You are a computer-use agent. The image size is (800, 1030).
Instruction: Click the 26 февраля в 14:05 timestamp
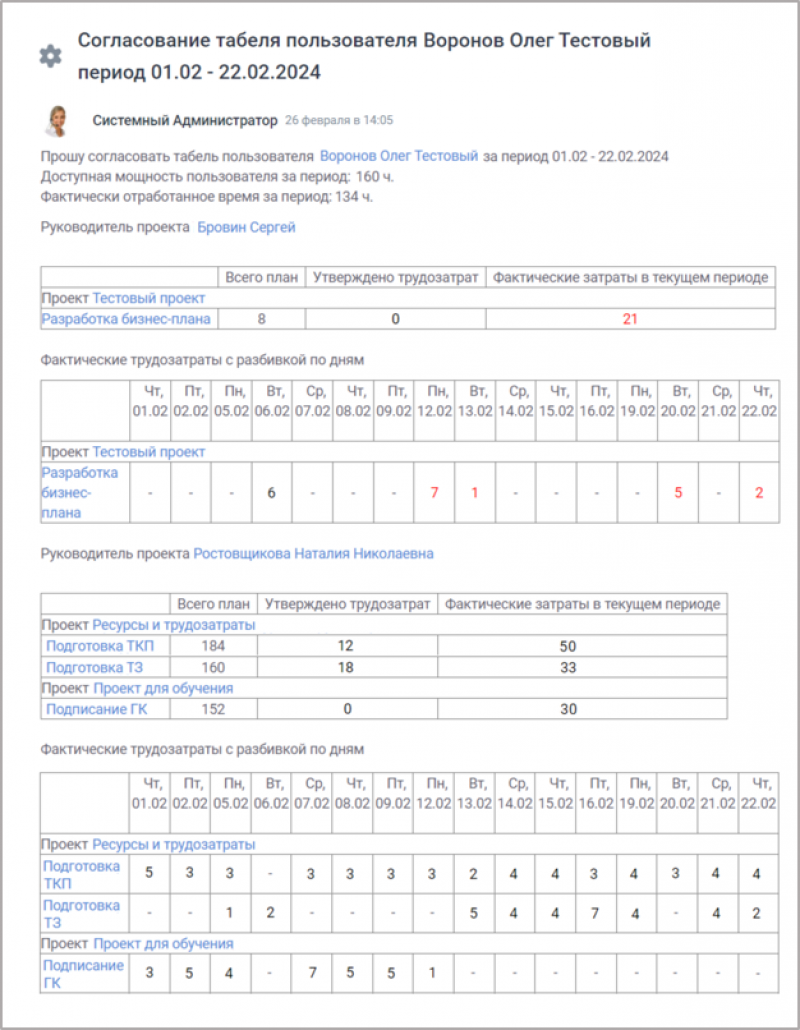339,121
